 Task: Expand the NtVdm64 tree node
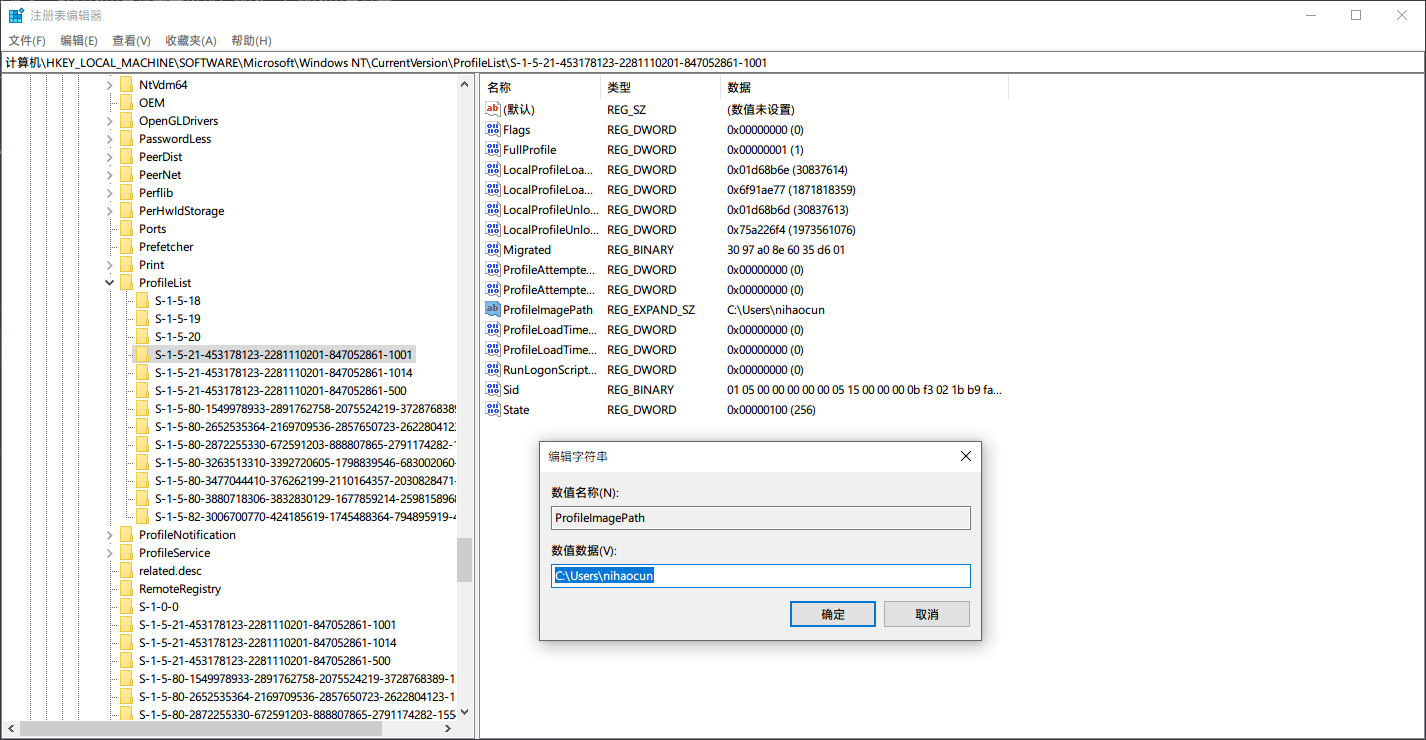click(x=109, y=85)
